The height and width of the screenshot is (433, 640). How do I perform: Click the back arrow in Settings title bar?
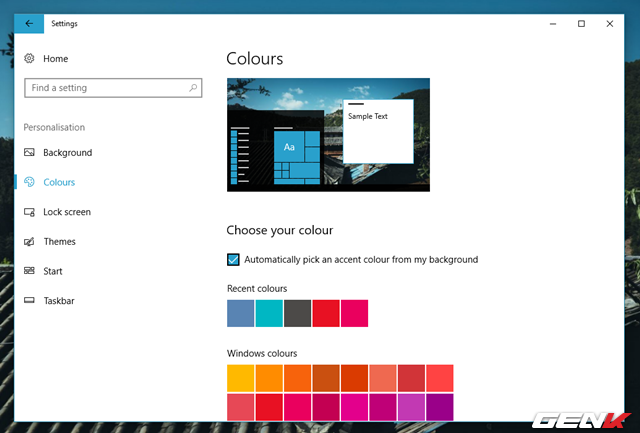coord(29,24)
